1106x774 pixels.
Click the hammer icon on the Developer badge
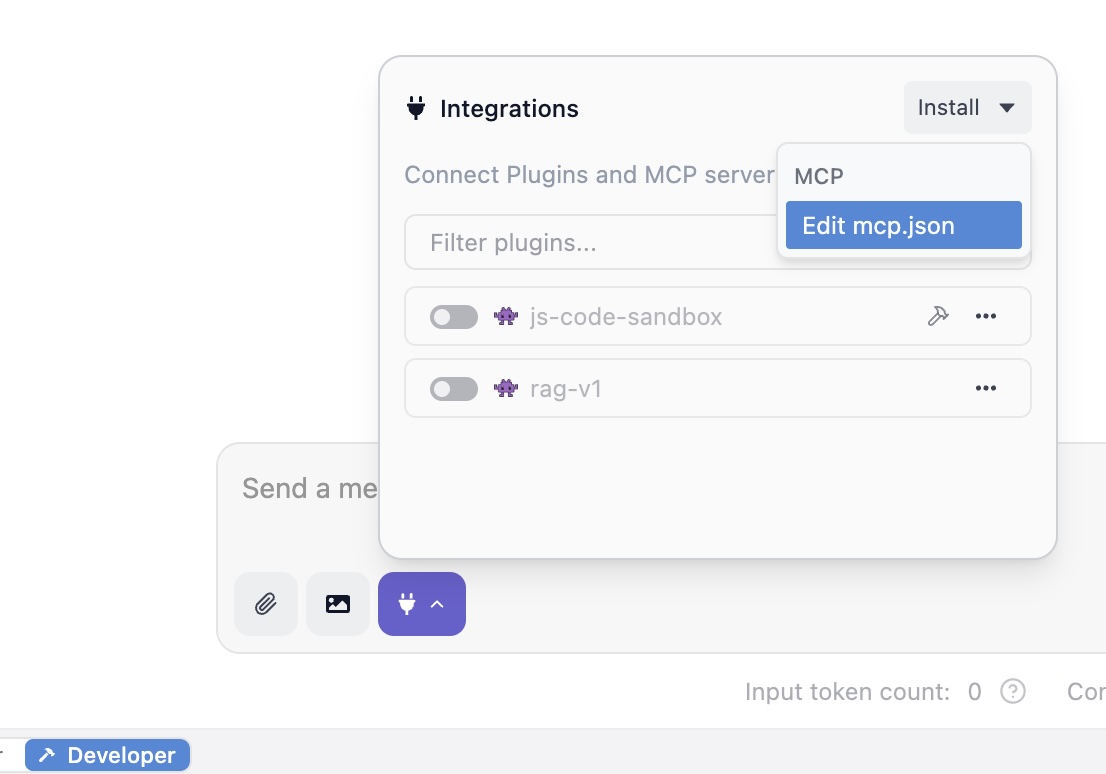tap(45, 755)
